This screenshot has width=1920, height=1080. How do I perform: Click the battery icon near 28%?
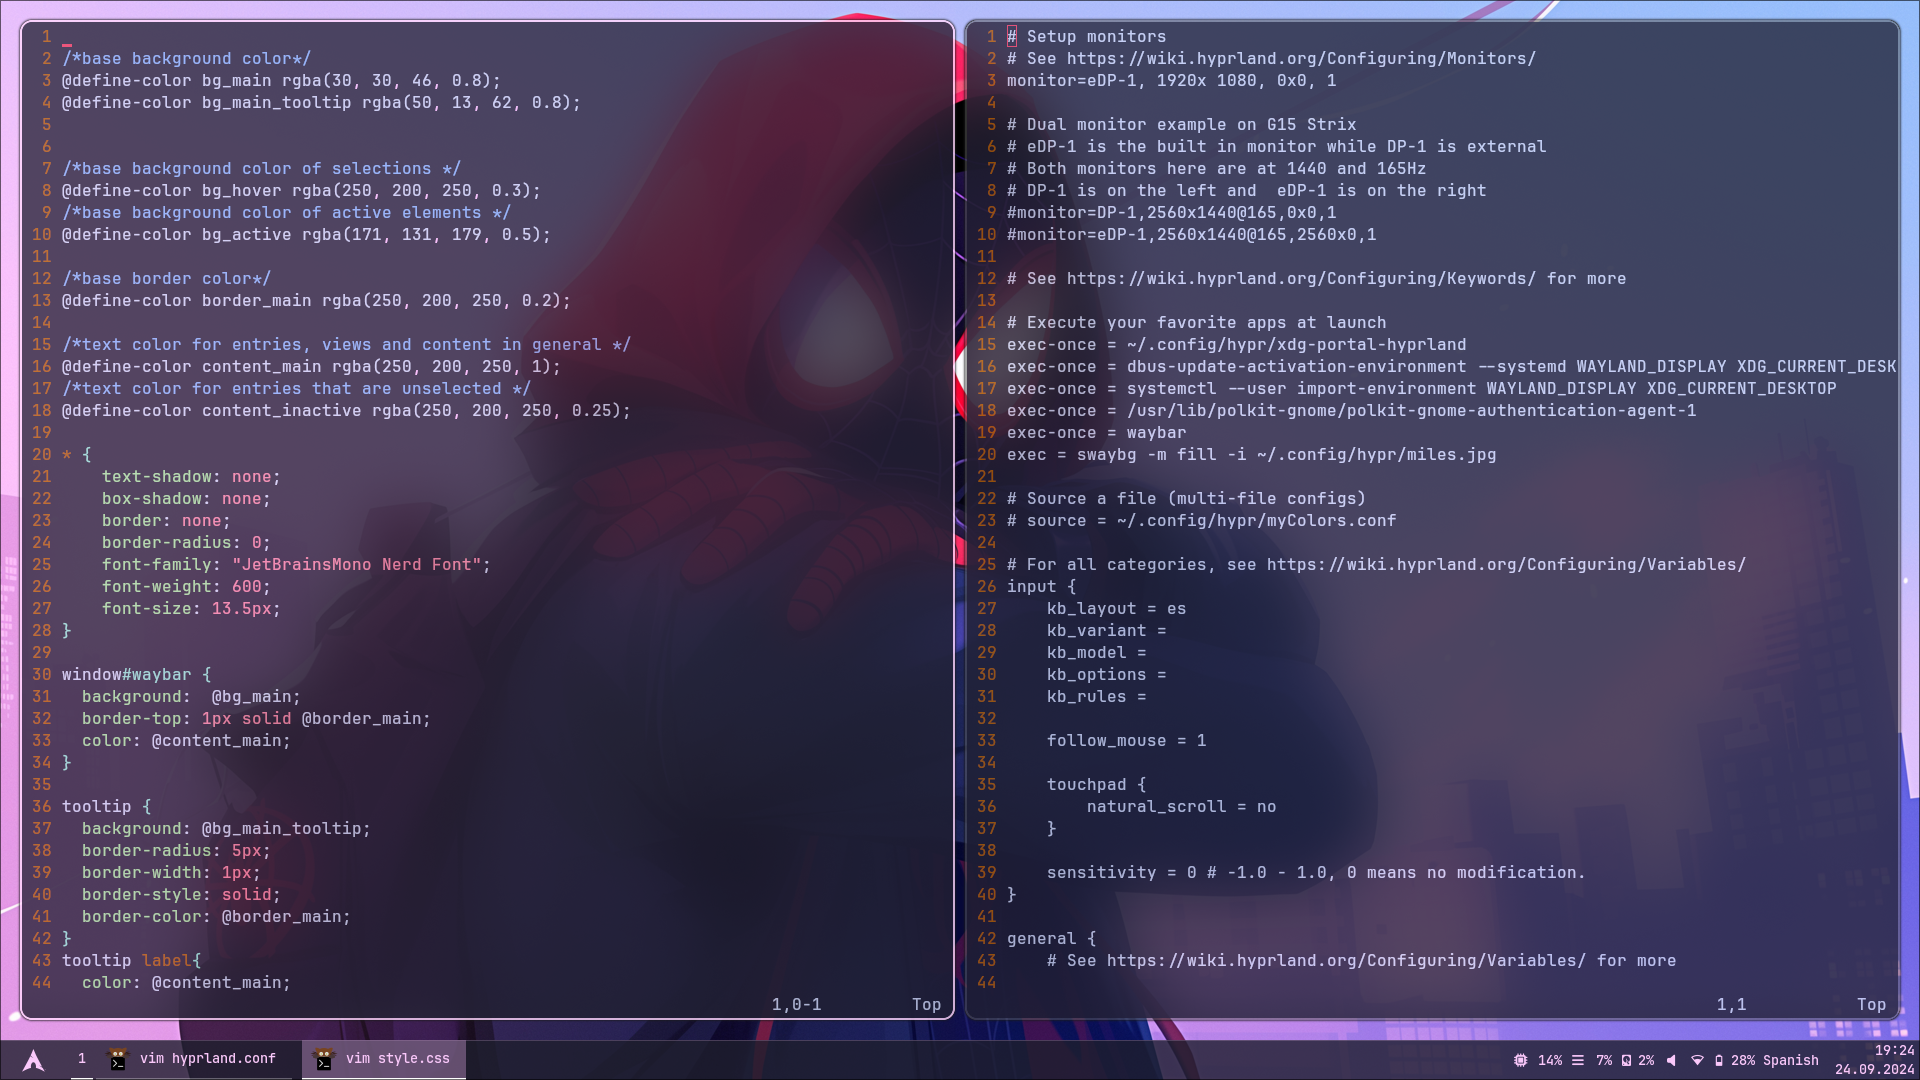point(1719,1060)
